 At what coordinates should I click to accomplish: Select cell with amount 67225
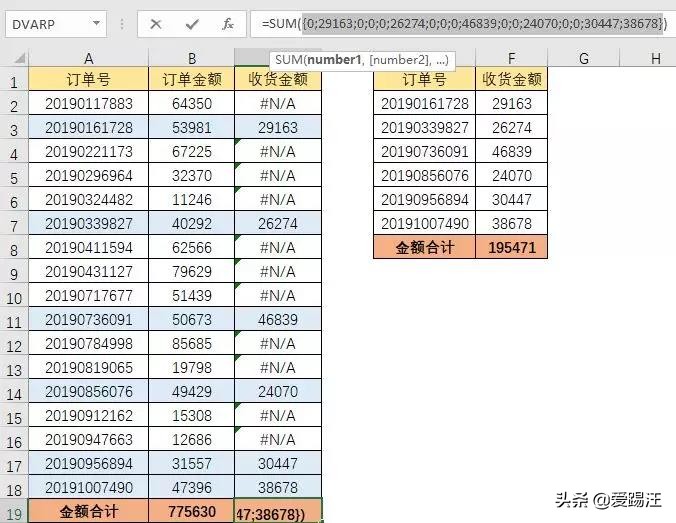coord(192,151)
